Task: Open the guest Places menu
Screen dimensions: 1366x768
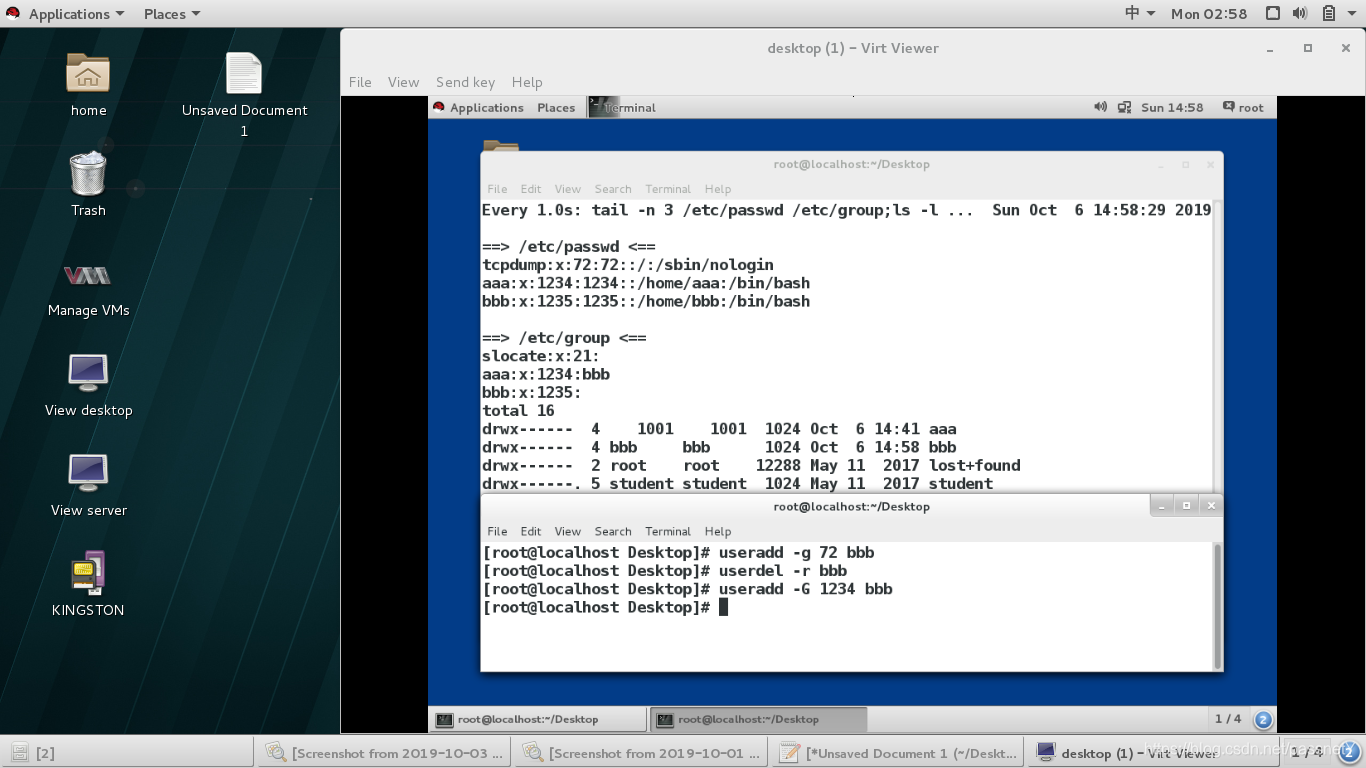Action: 556,107
